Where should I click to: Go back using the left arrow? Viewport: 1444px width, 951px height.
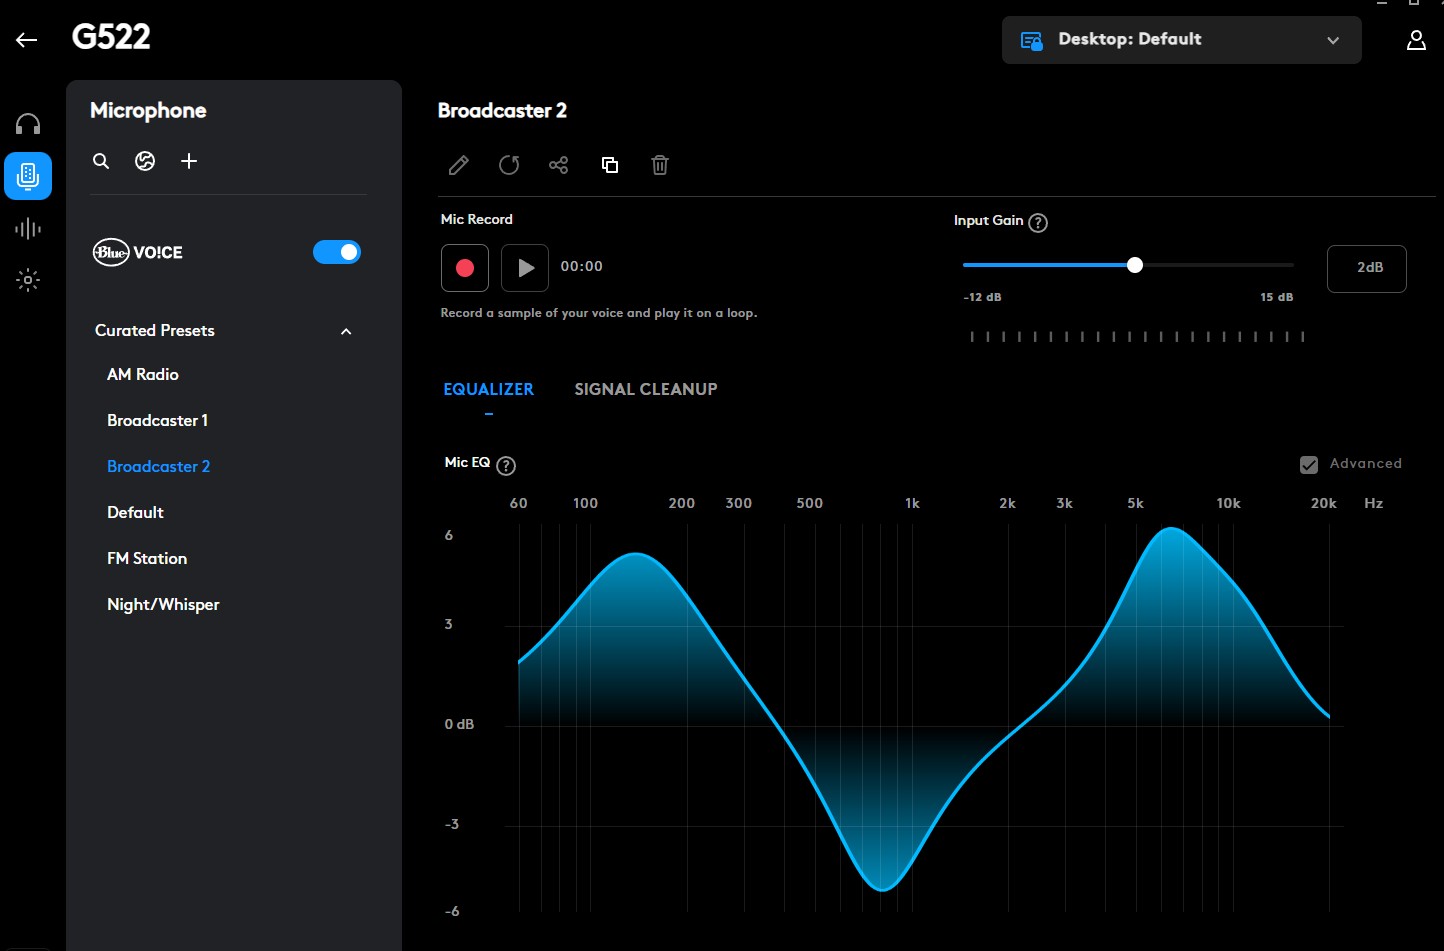(x=26, y=40)
